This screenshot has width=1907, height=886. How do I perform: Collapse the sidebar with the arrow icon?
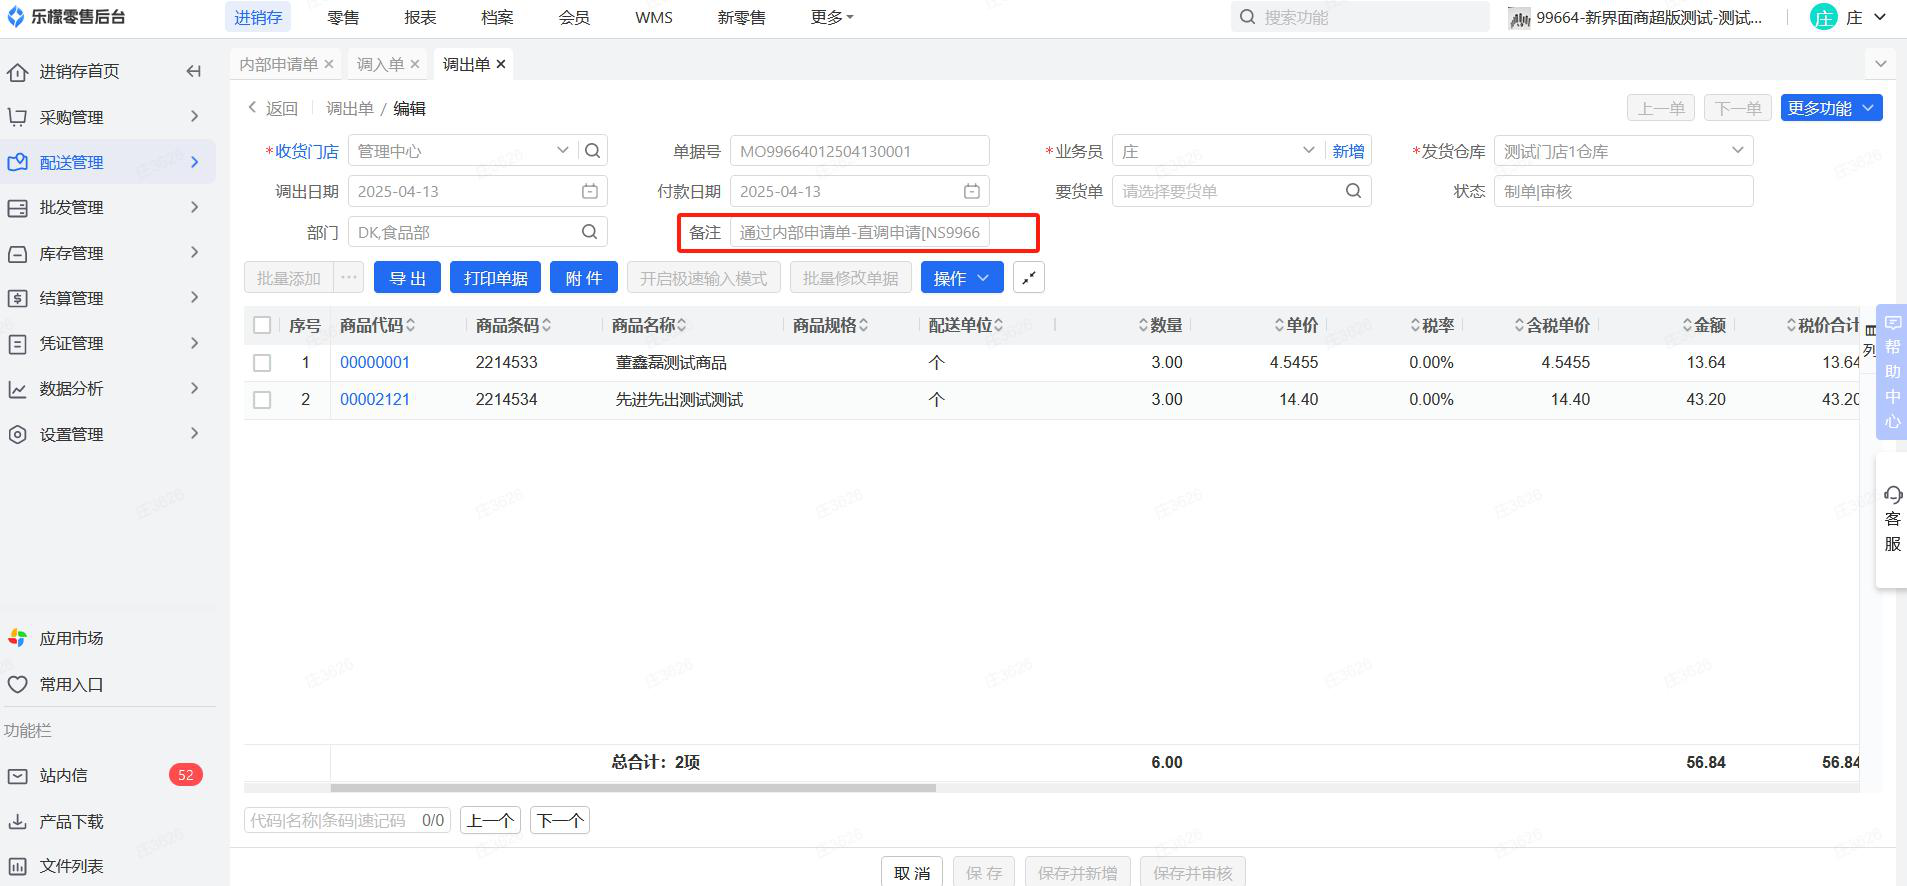[x=194, y=71]
